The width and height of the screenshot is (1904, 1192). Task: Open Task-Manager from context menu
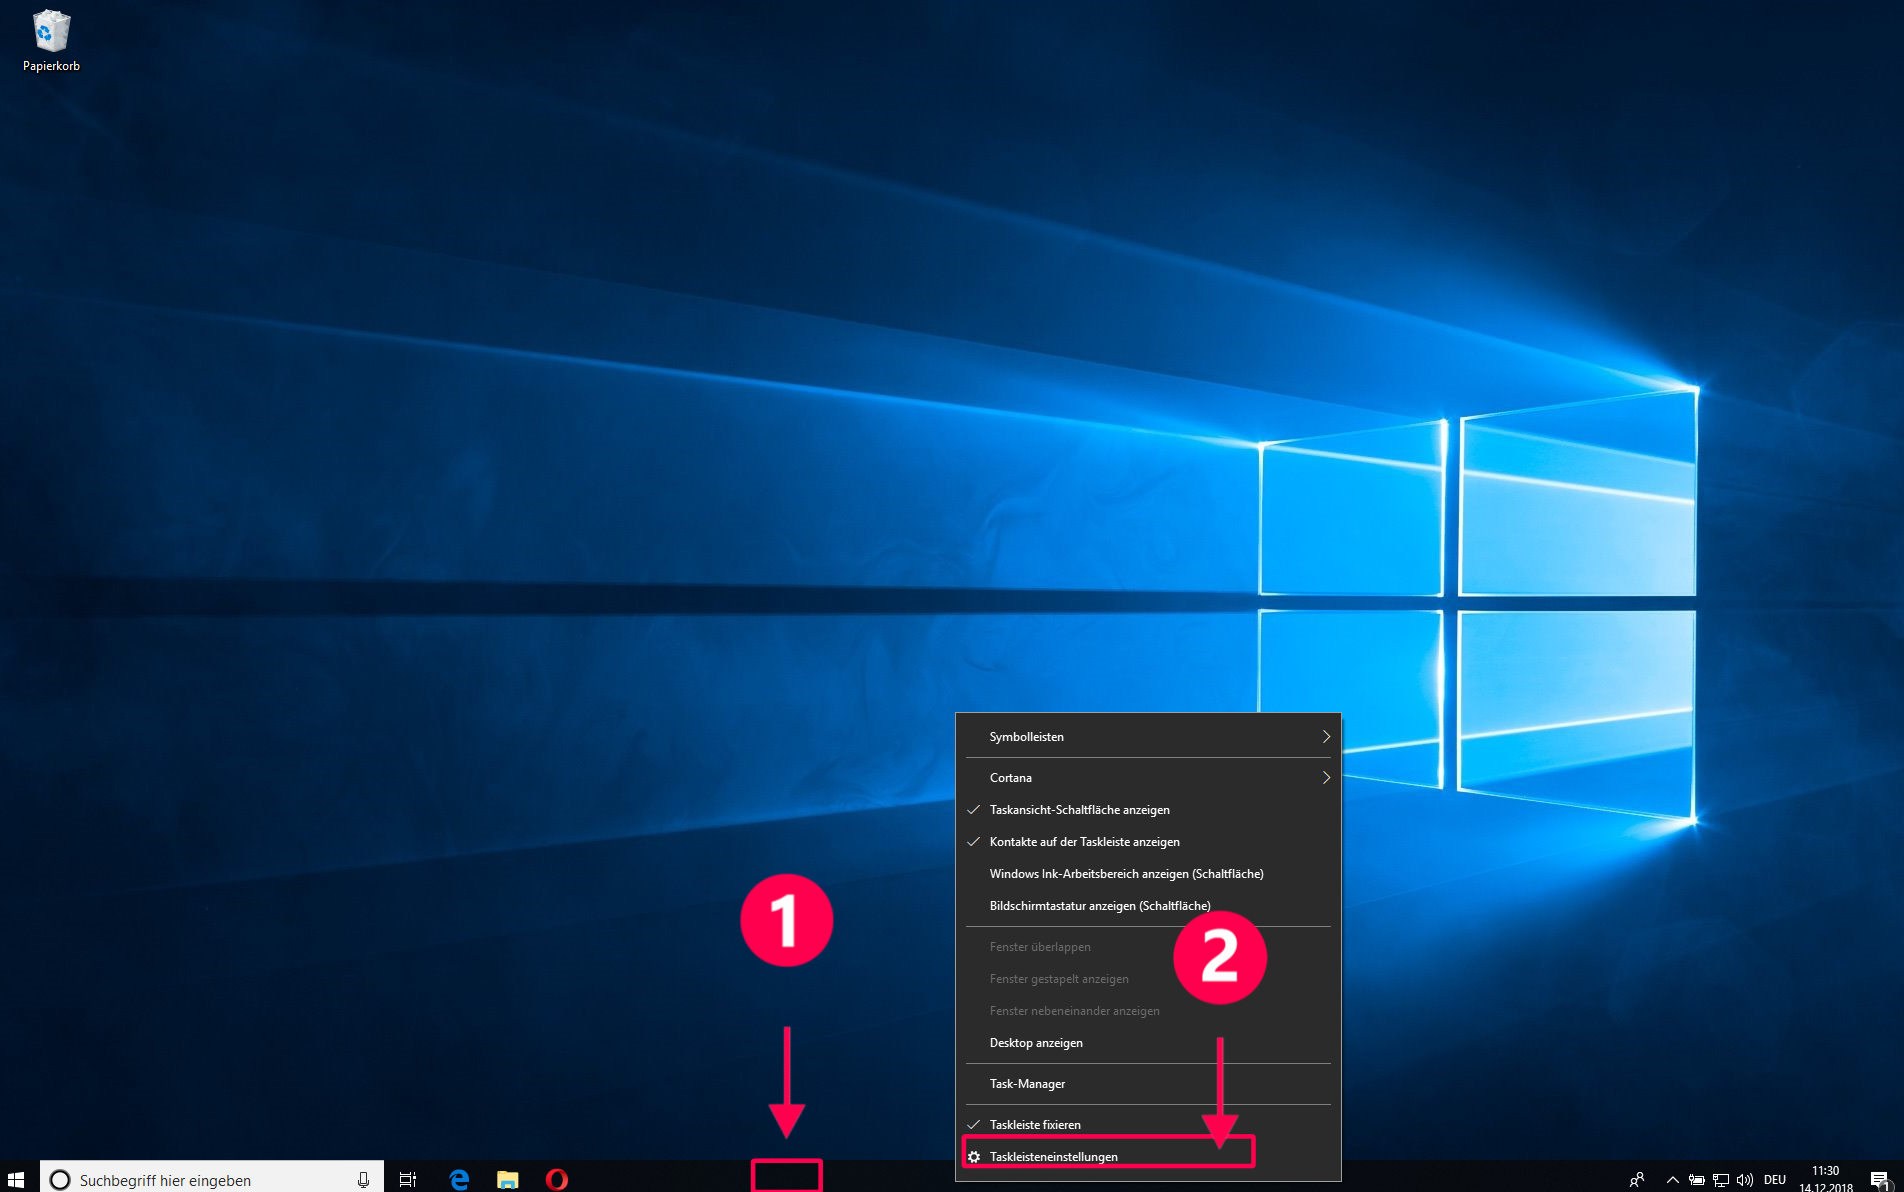click(1148, 1084)
